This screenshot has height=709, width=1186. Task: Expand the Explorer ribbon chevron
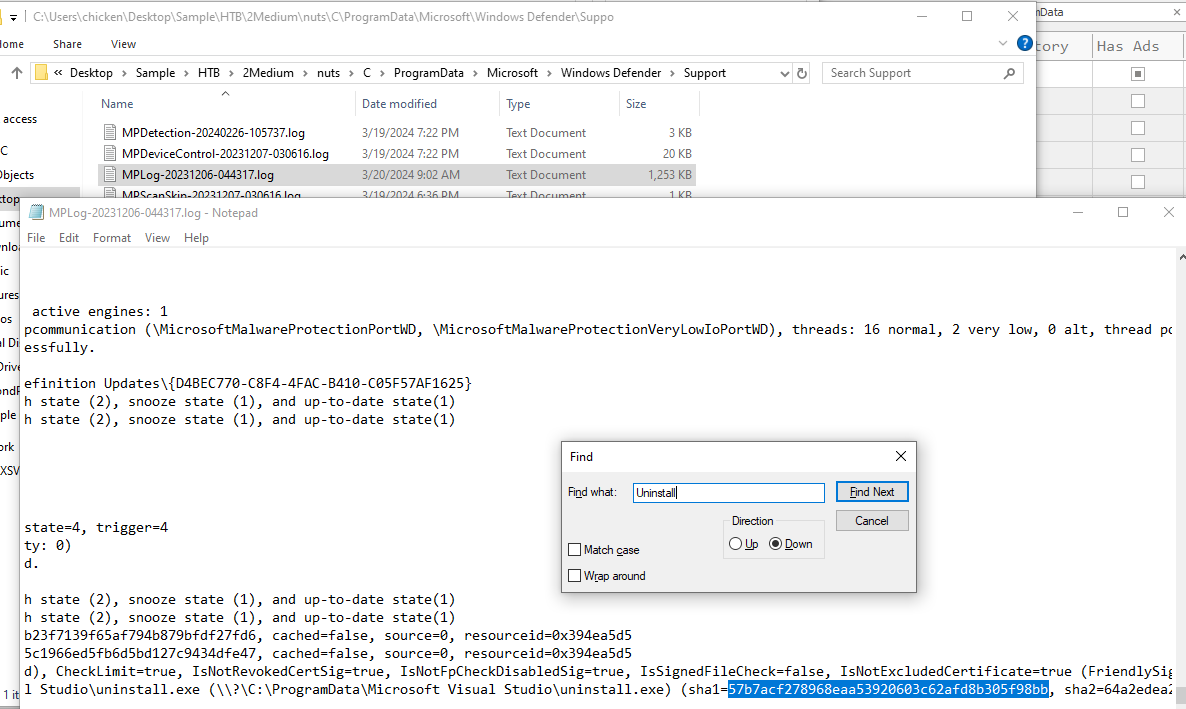(x=1005, y=44)
